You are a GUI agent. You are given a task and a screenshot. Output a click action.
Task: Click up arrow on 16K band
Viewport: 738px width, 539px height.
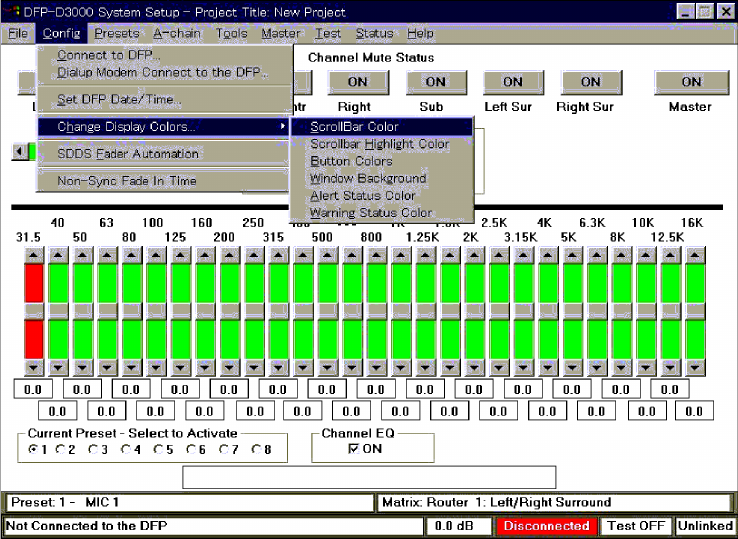pos(695,255)
